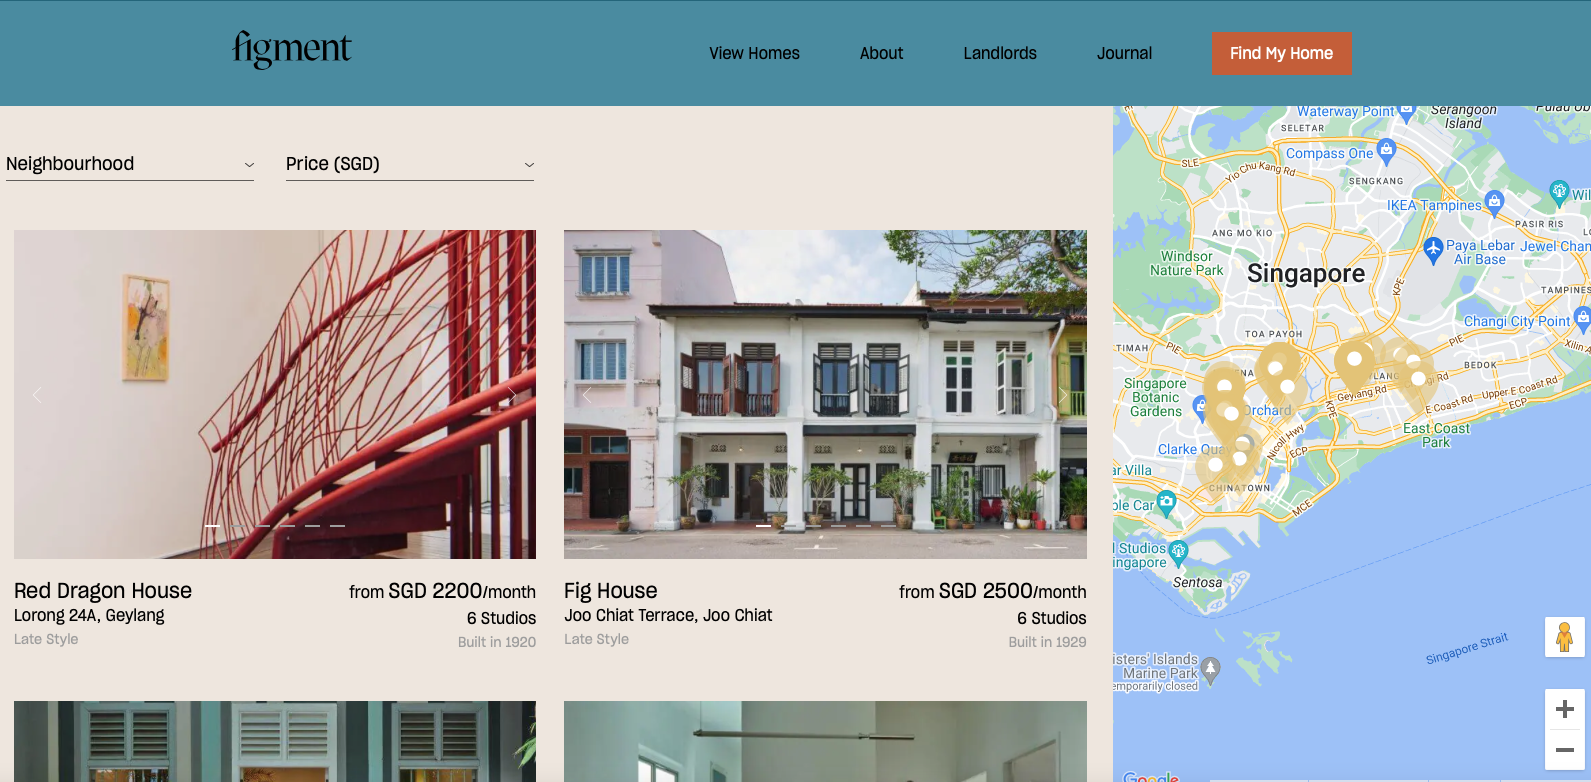The height and width of the screenshot is (782, 1591).
Task: Click the Fig House shophouse photo
Action: [825, 394]
